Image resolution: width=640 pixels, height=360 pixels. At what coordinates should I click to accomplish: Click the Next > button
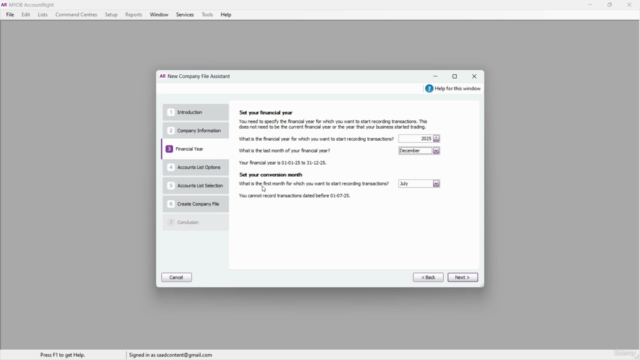tap(462, 278)
